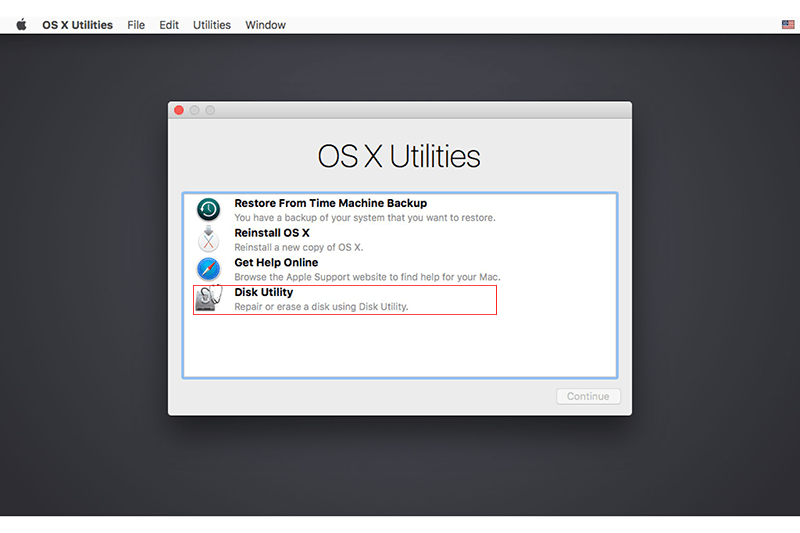This screenshot has width=800, height=533.
Task: Click the Continue button
Action: click(x=588, y=396)
